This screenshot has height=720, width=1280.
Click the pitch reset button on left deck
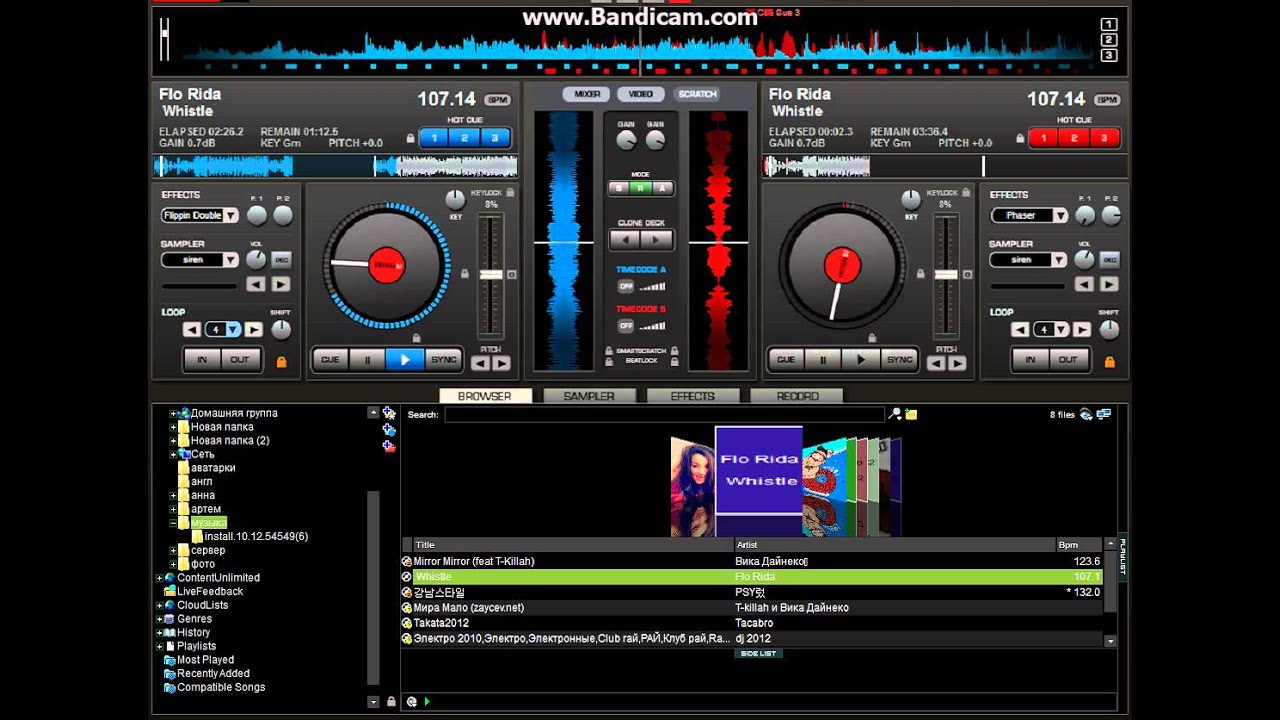pos(512,274)
